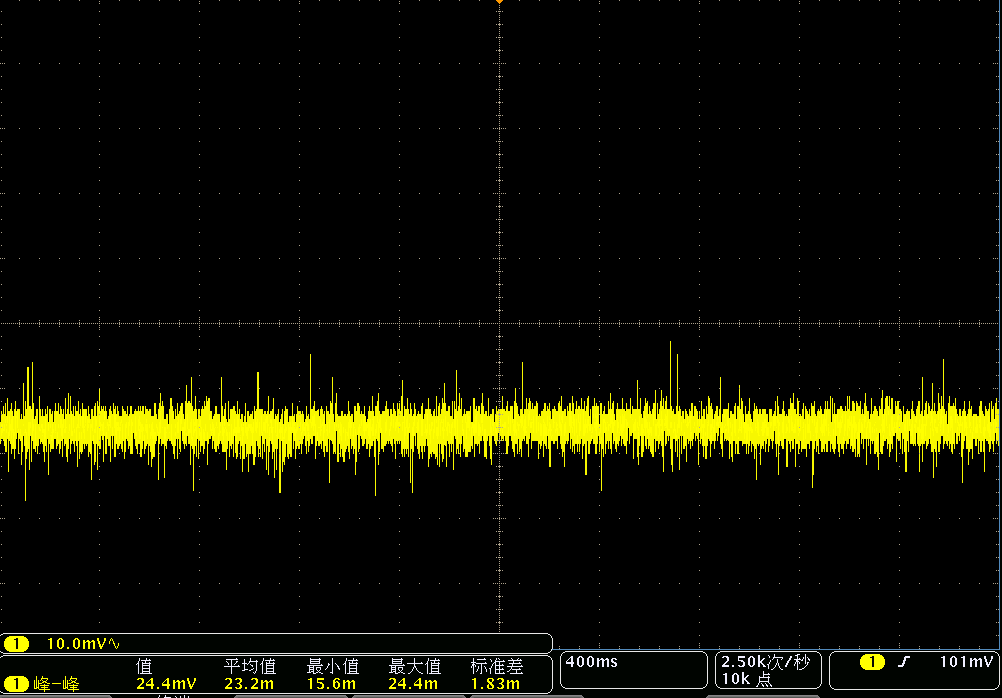Click the 24.4m value under 最大值
The width and height of the screenshot is (1002, 698).
tap(413, 685)
